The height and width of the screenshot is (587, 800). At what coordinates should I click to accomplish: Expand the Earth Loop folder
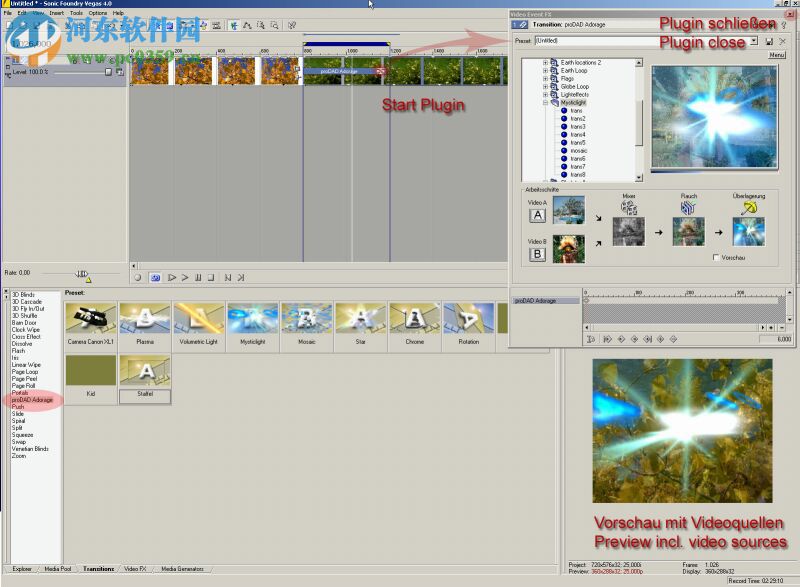(545, 71)
